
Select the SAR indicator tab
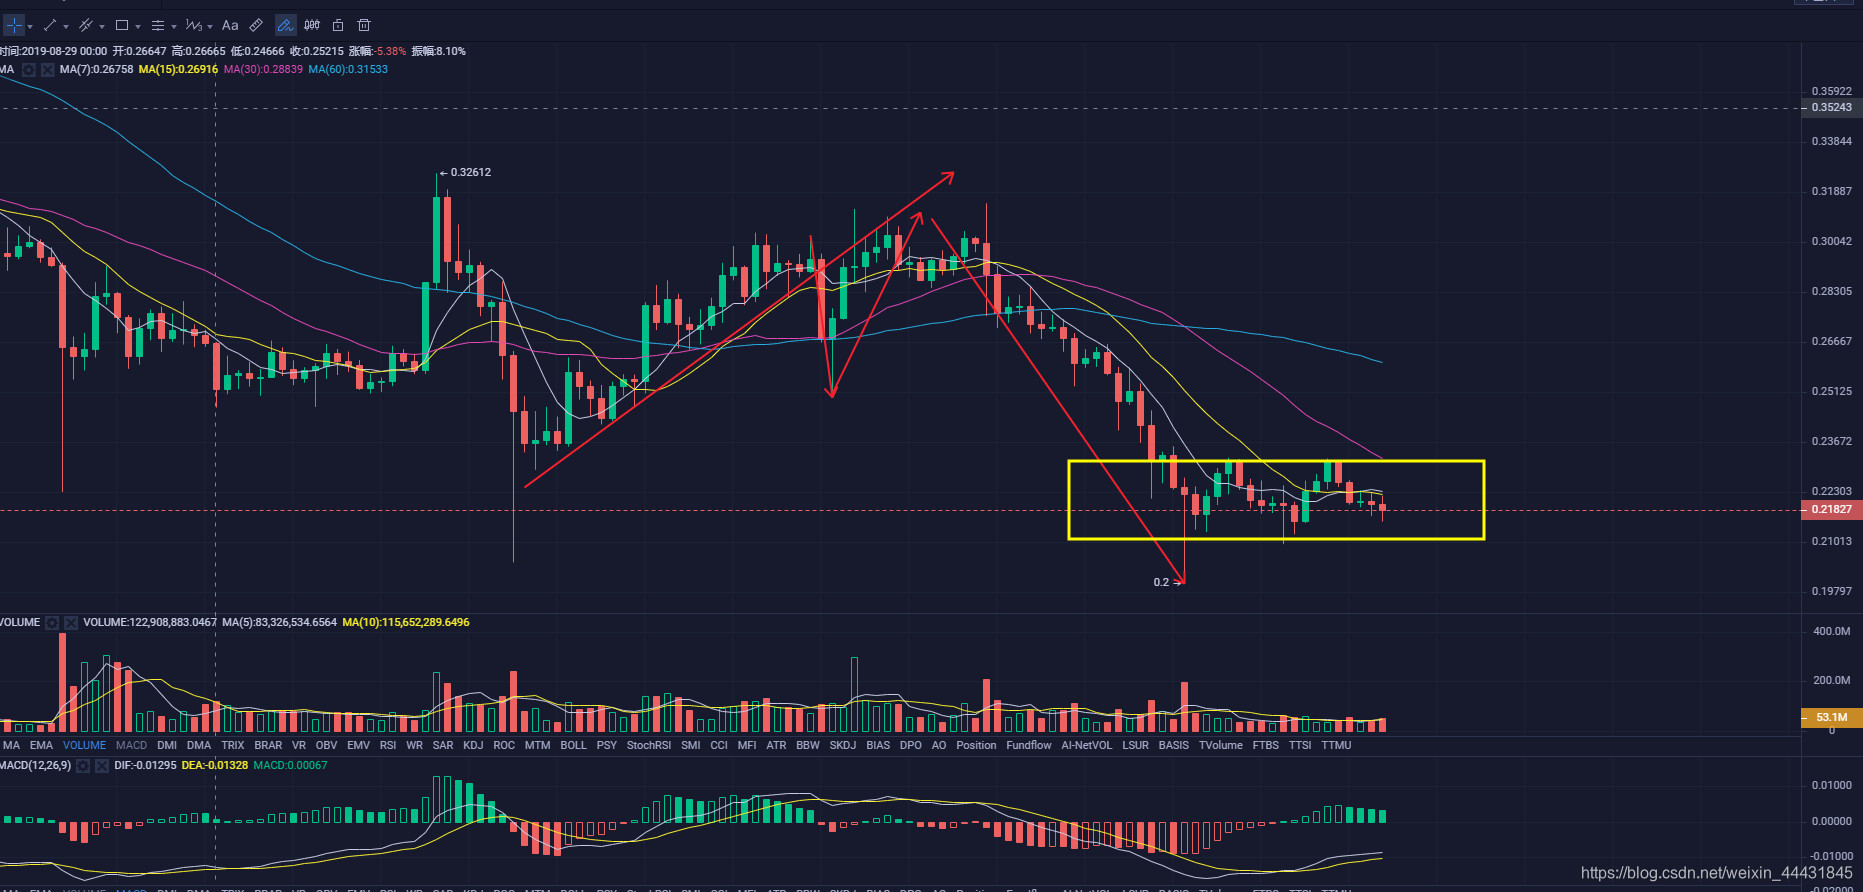[443, 745]
